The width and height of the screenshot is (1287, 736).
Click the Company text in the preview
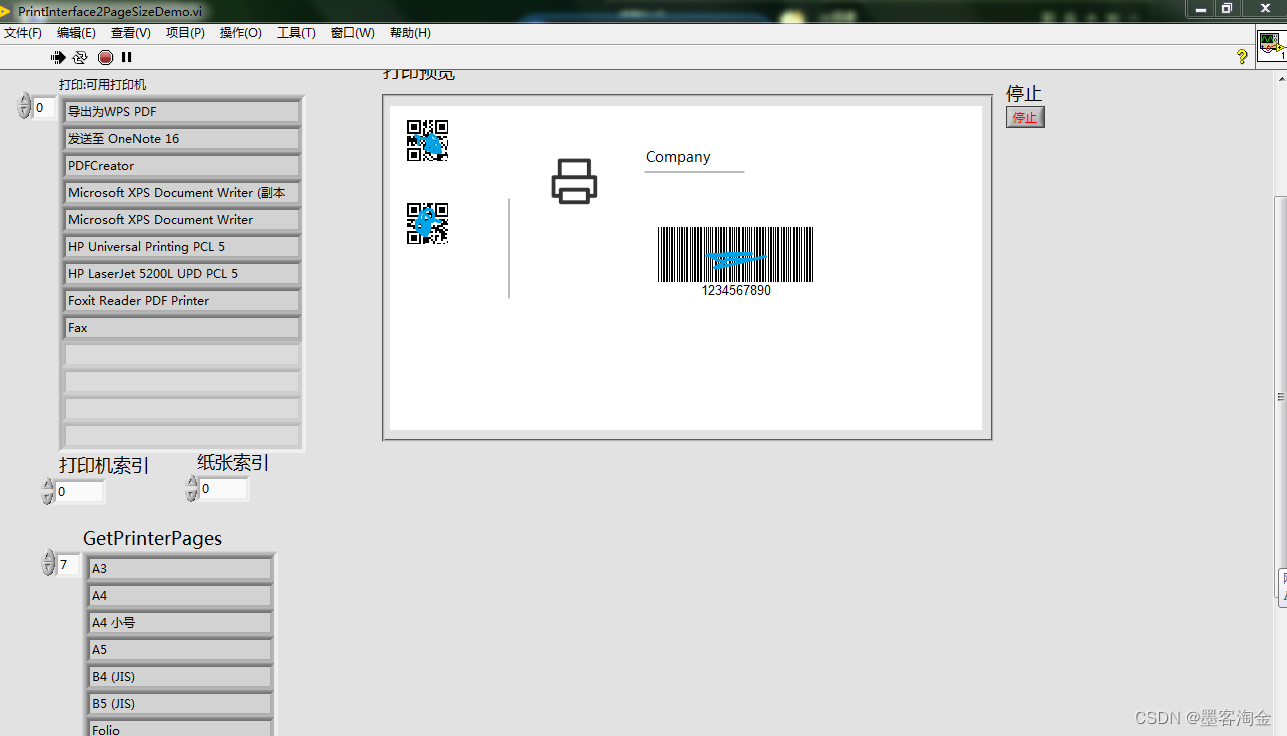coord(678,157)
